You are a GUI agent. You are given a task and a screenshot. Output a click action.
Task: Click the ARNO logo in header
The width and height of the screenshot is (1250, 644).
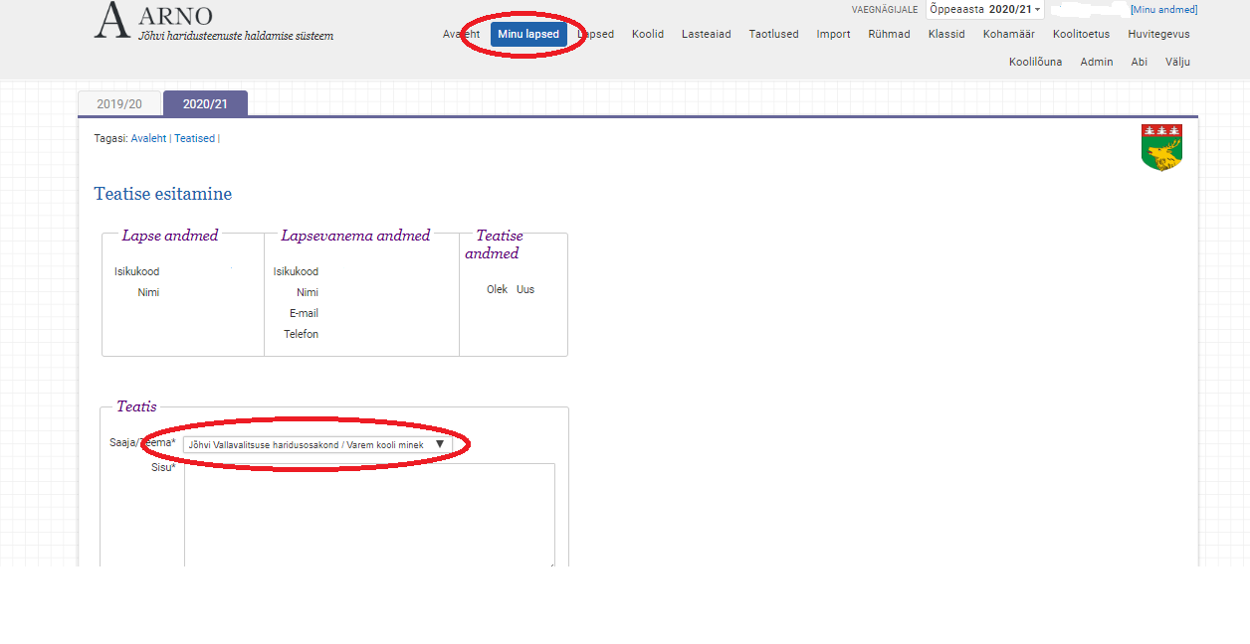[154, 20]
